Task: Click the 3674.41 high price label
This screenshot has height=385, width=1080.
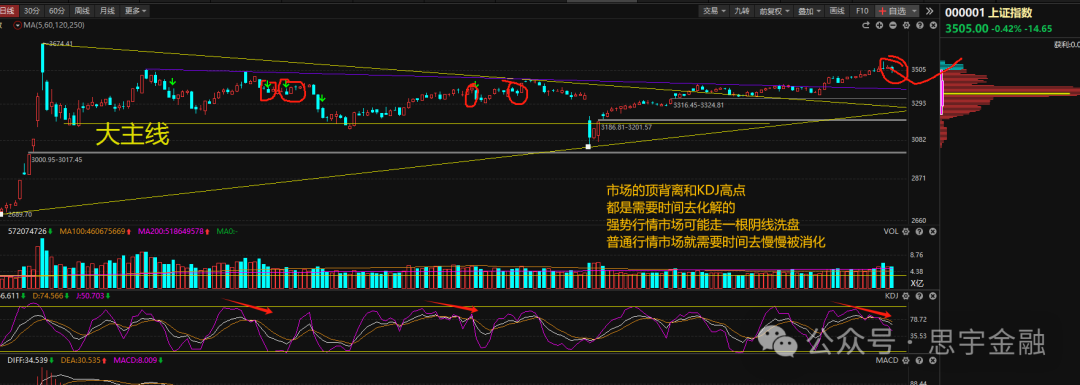Action: pyautogui.click(x=60, y=43)
